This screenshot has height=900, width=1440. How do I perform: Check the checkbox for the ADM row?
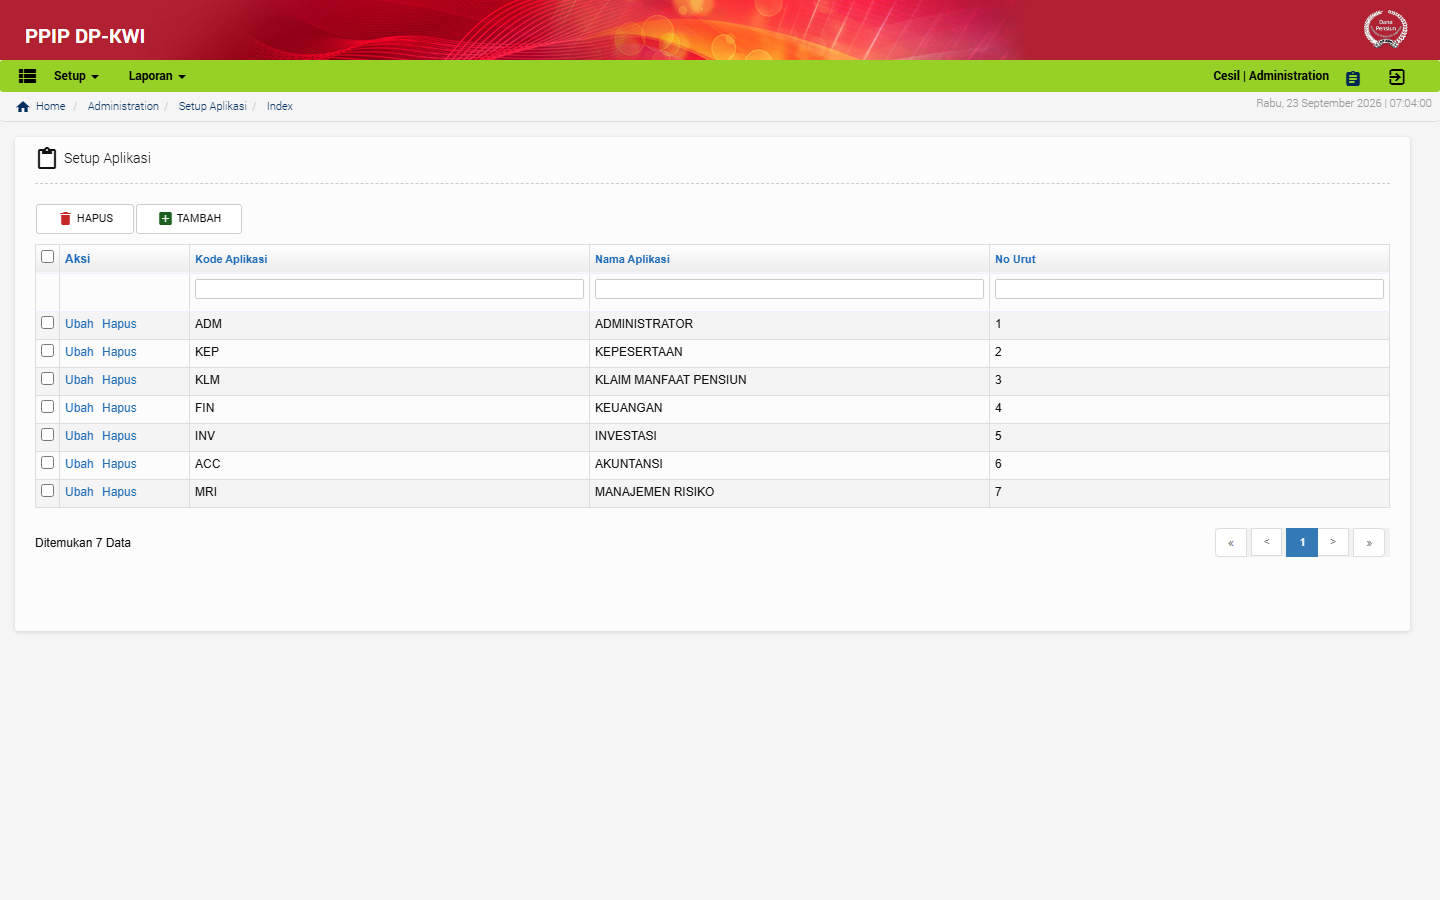coord(47,323)
